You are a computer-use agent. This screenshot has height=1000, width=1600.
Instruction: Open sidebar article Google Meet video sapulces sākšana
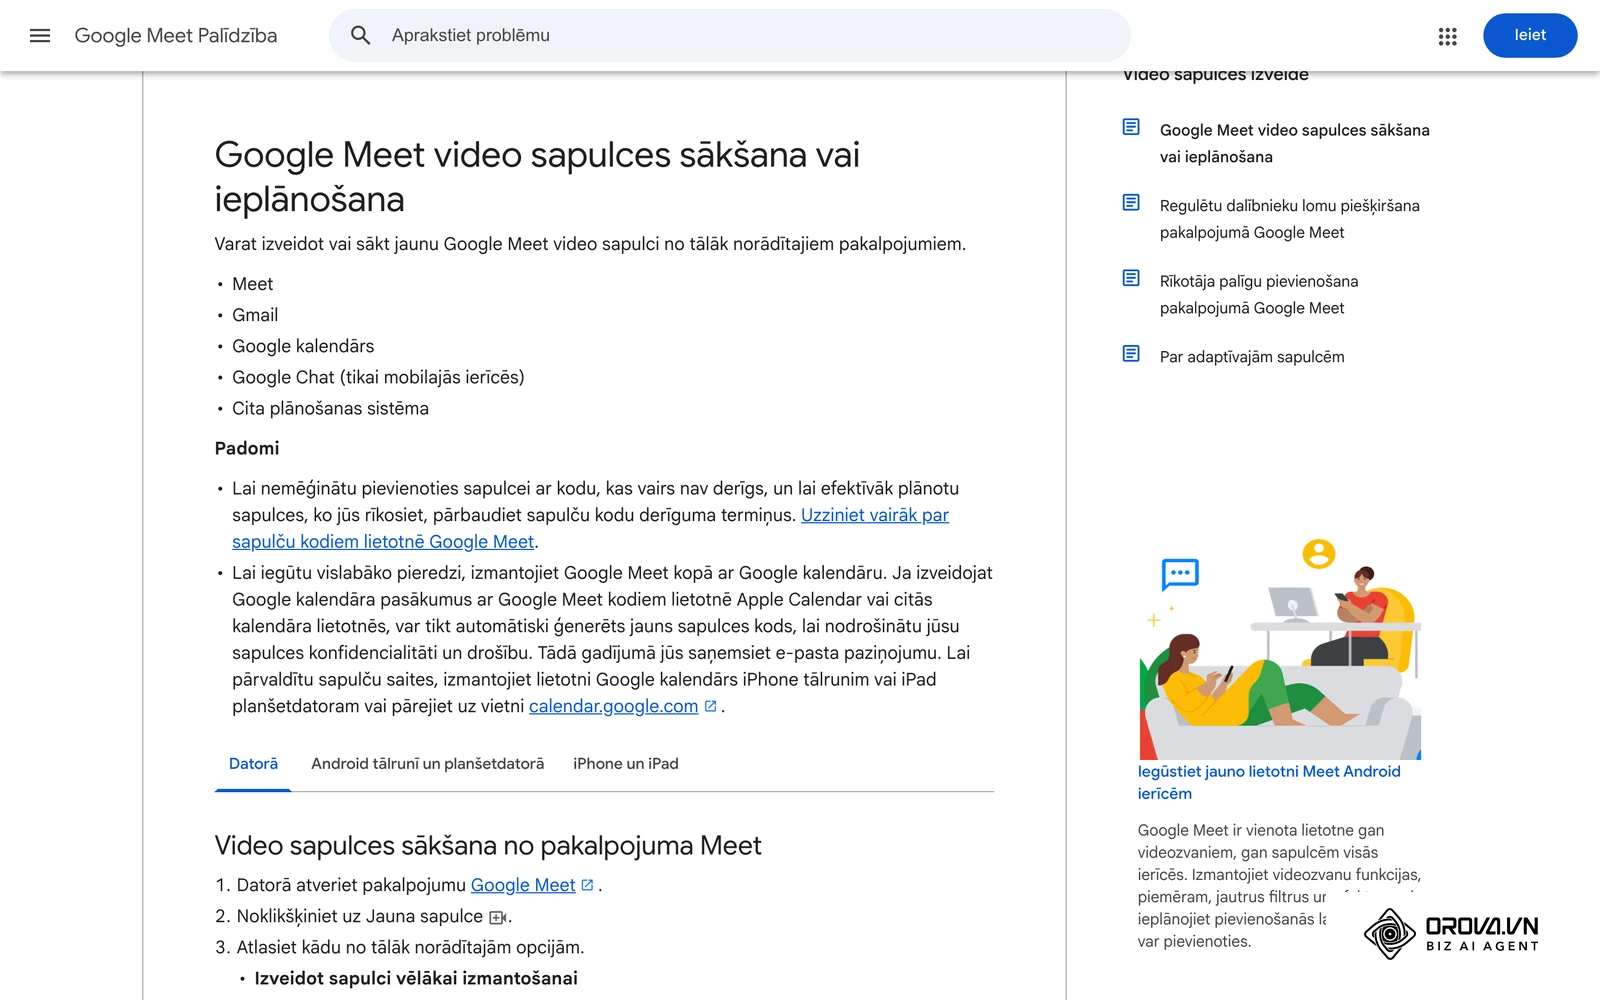point(1294,144)
